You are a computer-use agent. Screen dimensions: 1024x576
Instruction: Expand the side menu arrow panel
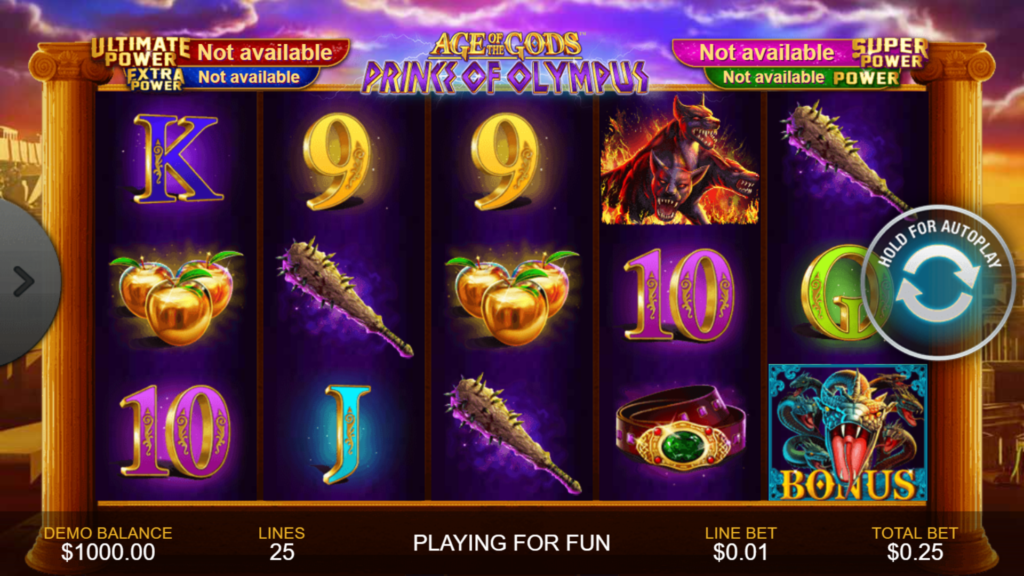tap(25, 281)
